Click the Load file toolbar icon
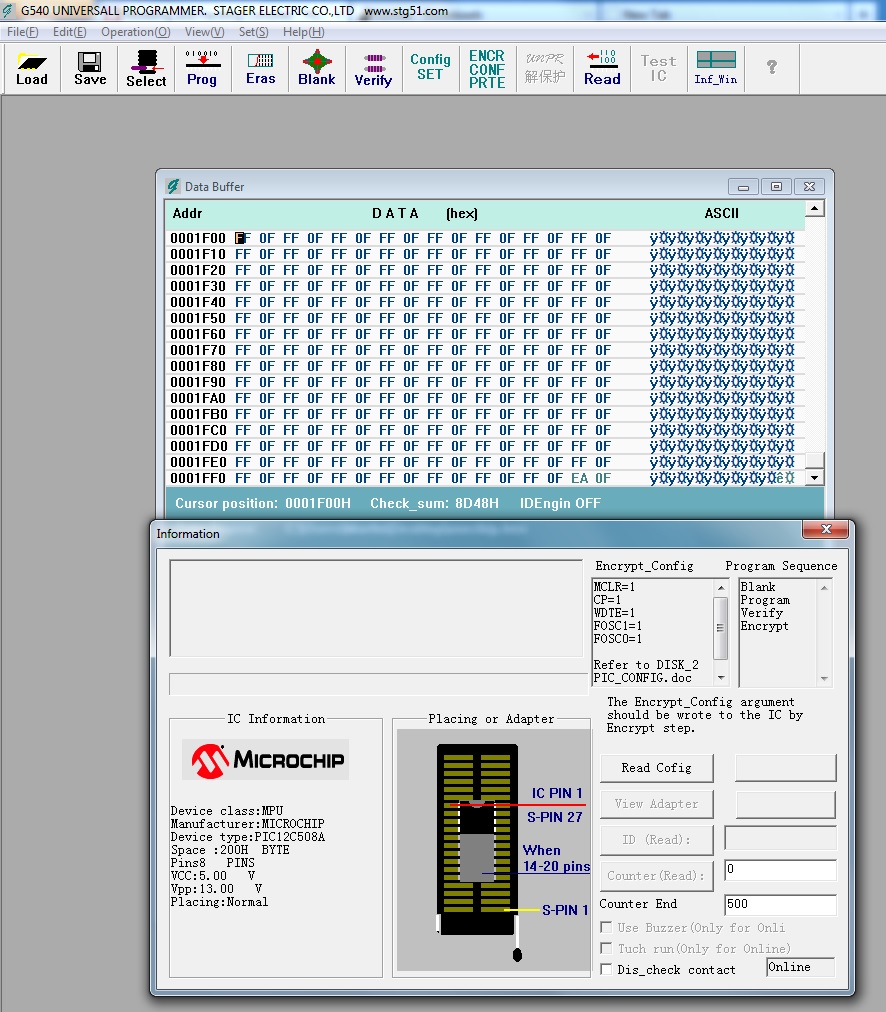 31,68
